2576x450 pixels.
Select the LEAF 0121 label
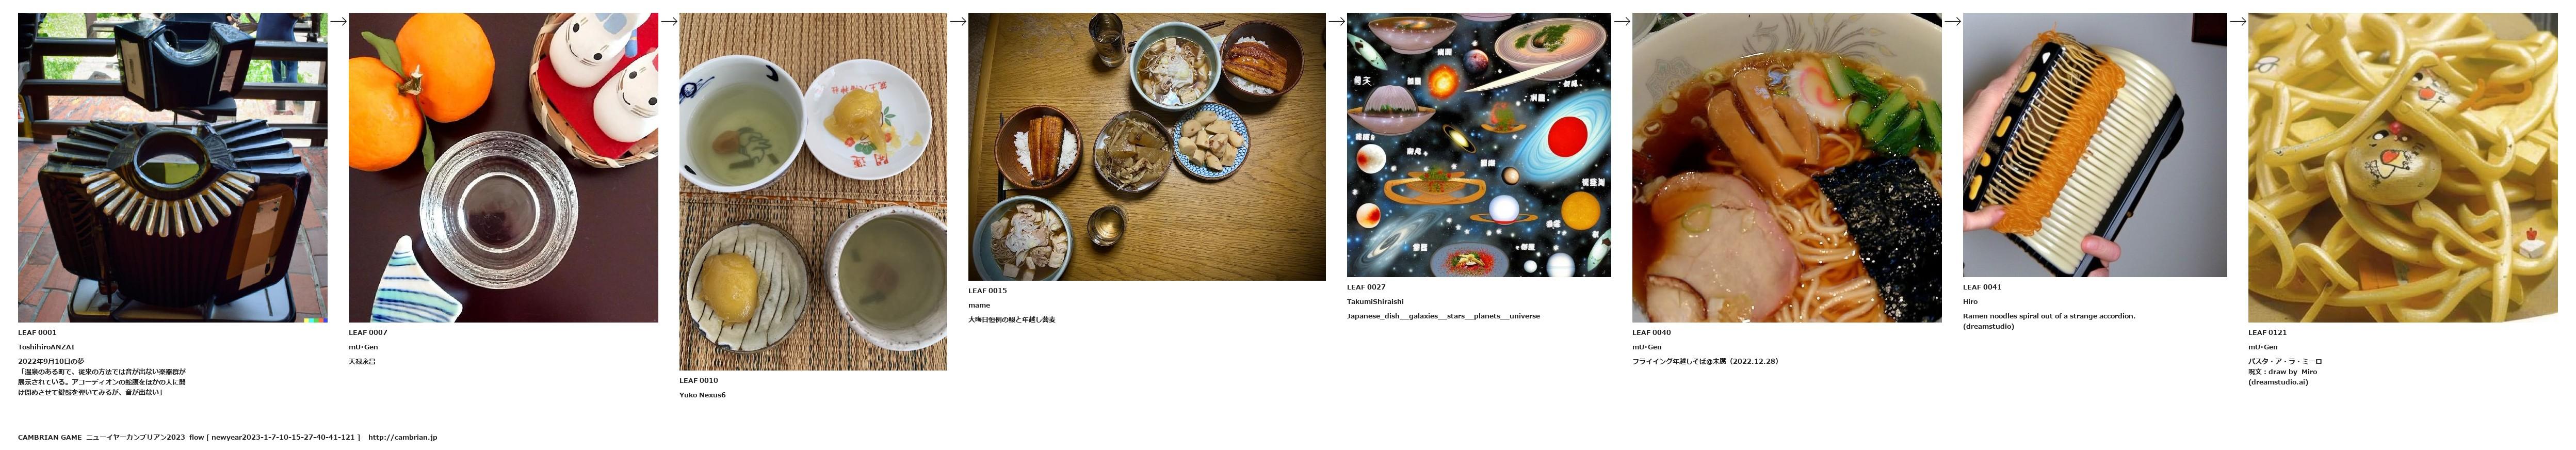[x=2268, y=332]
